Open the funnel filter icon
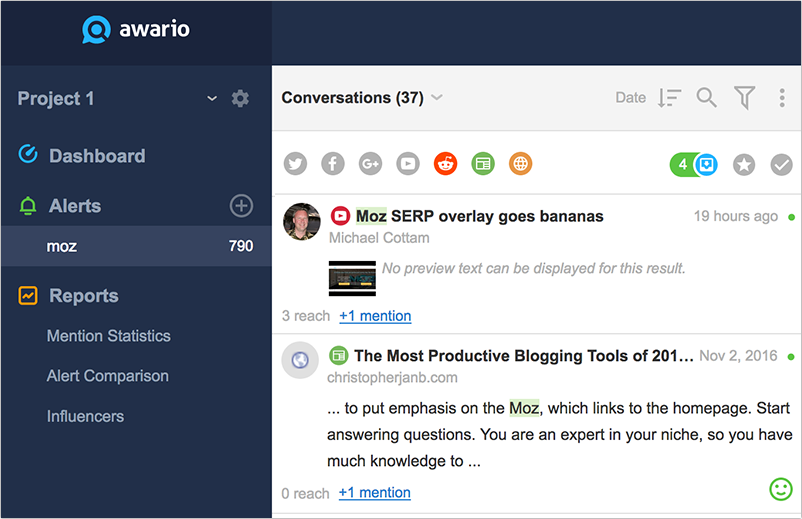This screenshot has height=519, width=802. (x=744, y=97)
